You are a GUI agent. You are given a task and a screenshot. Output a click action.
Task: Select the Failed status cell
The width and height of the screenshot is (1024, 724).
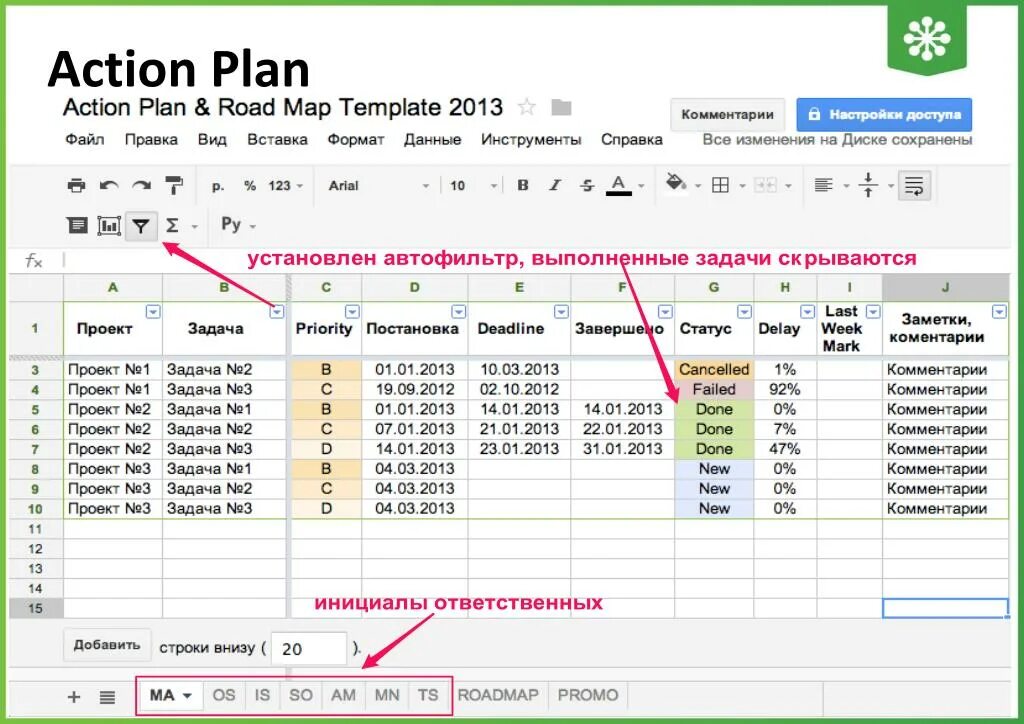tap(714, 389)
